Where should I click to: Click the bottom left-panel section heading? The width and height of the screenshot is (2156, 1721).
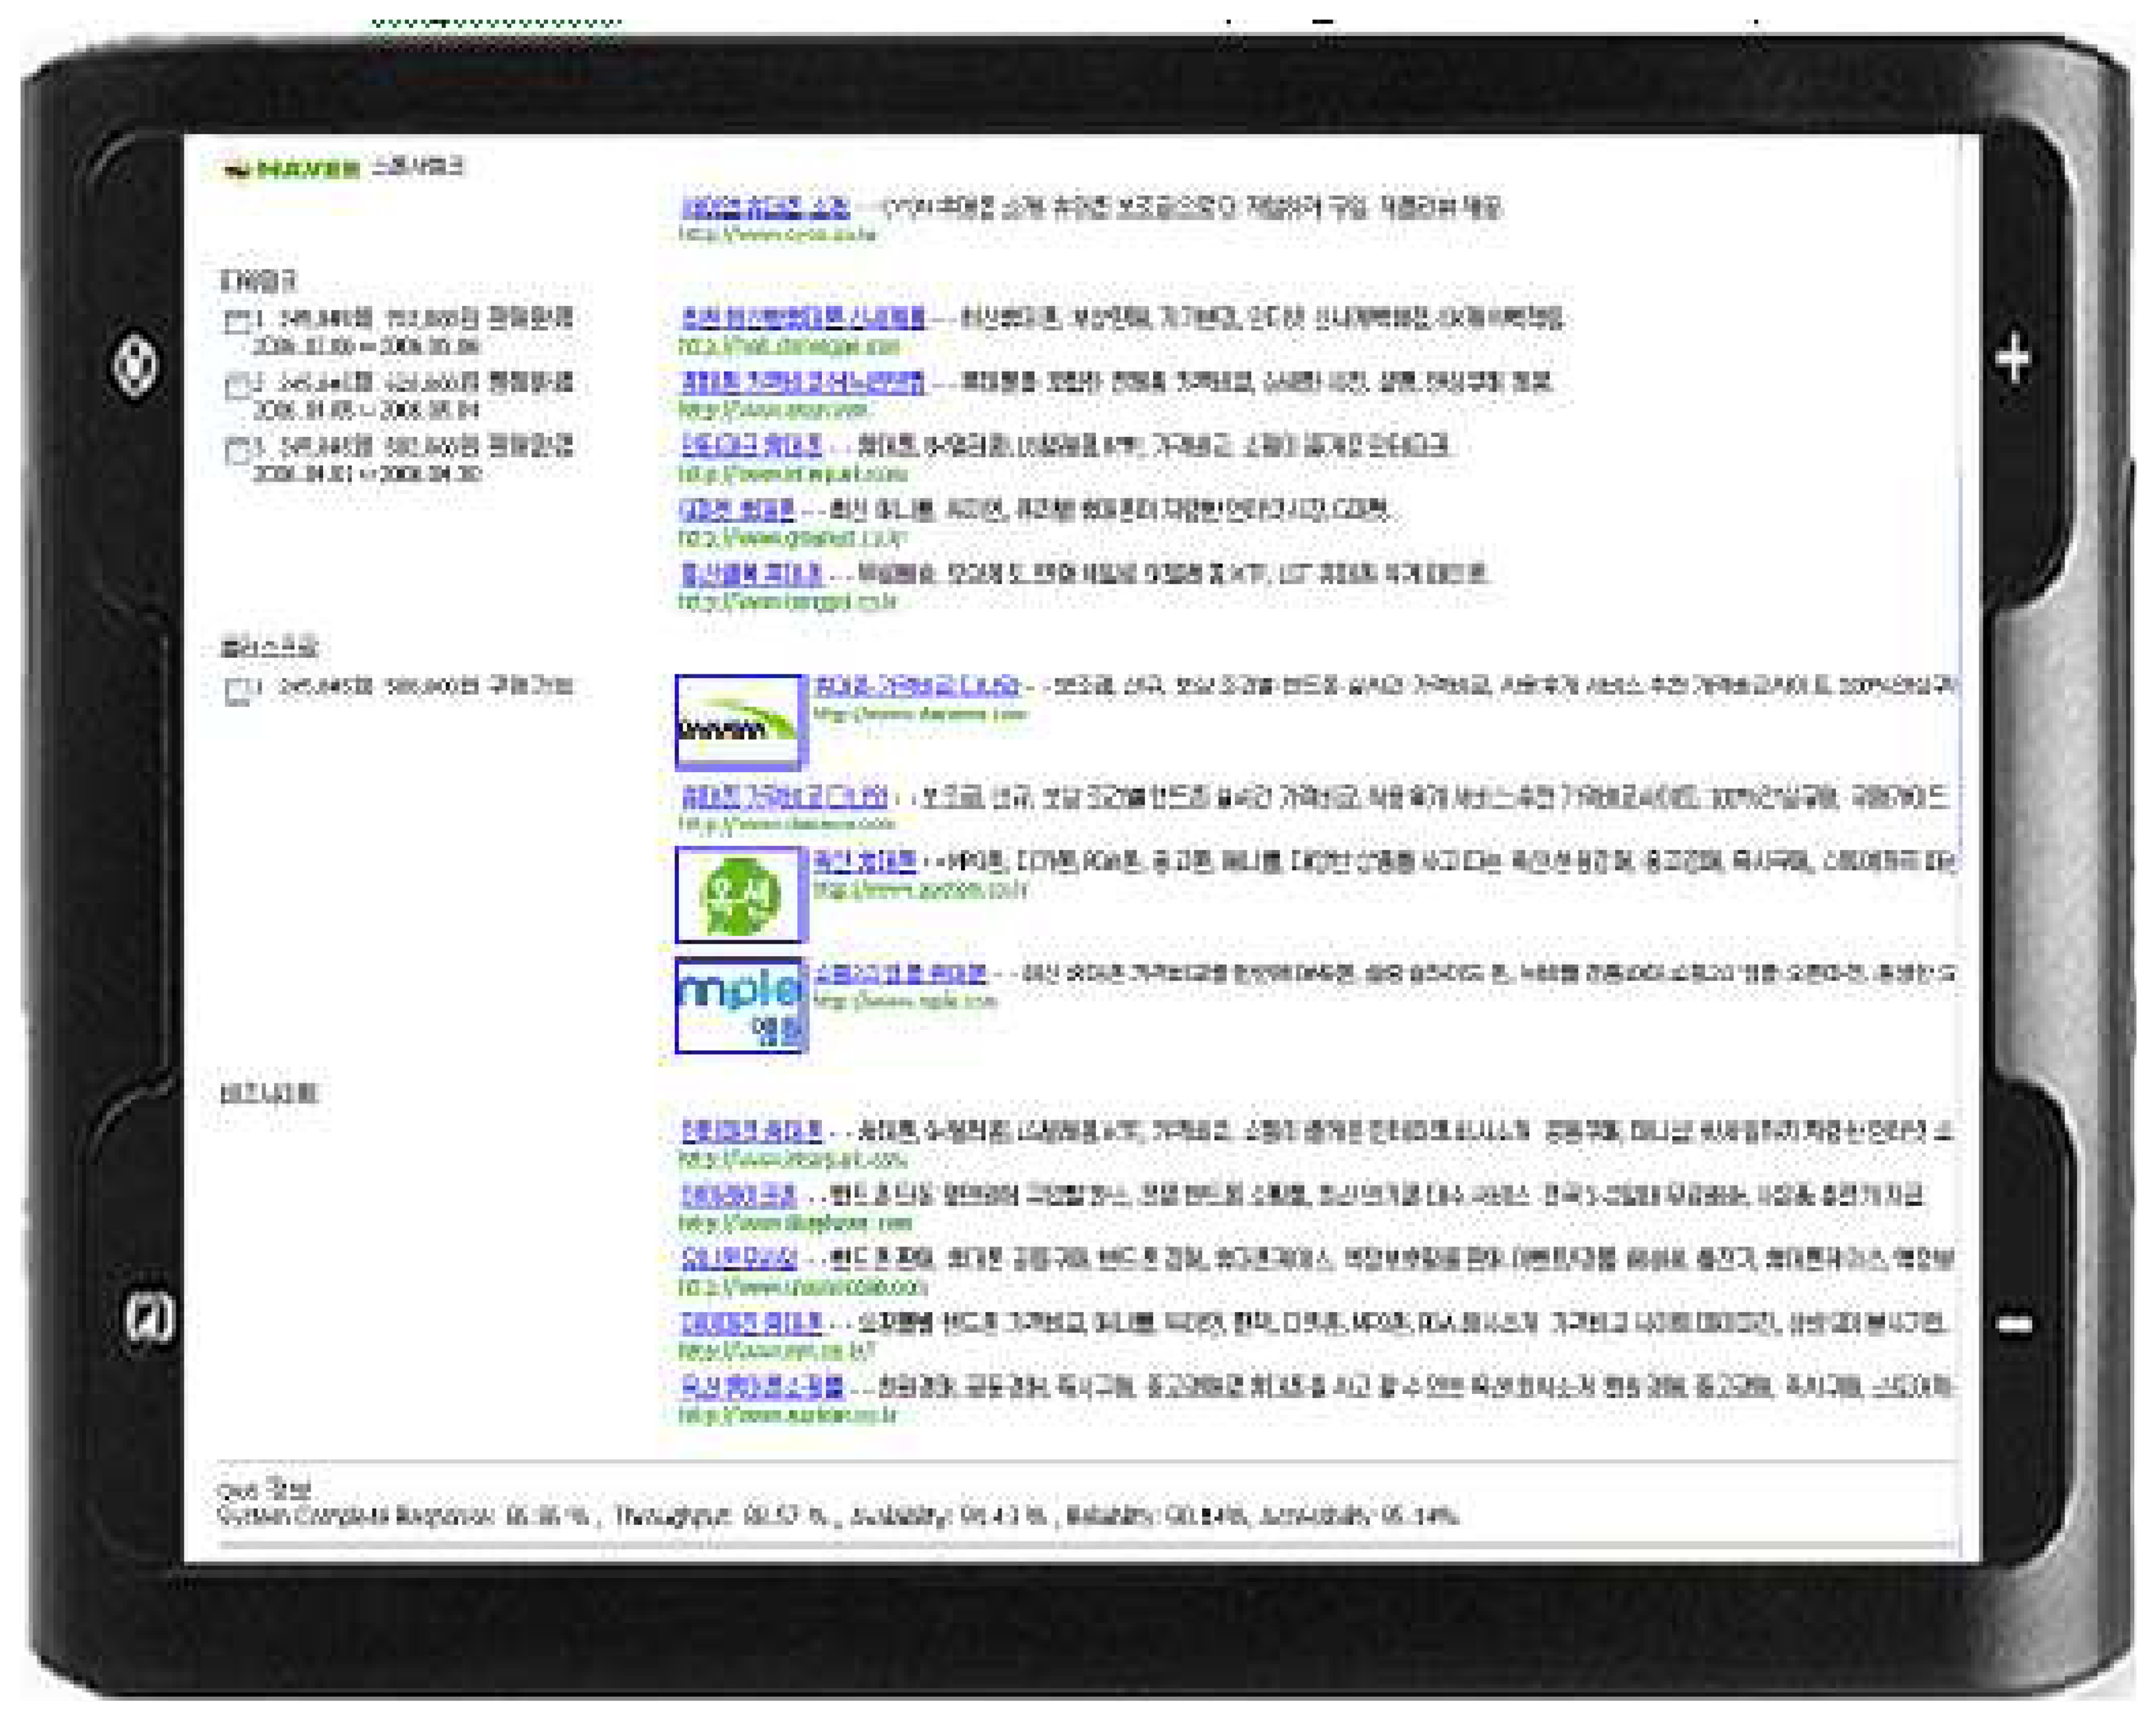[x=268, y=1093]
